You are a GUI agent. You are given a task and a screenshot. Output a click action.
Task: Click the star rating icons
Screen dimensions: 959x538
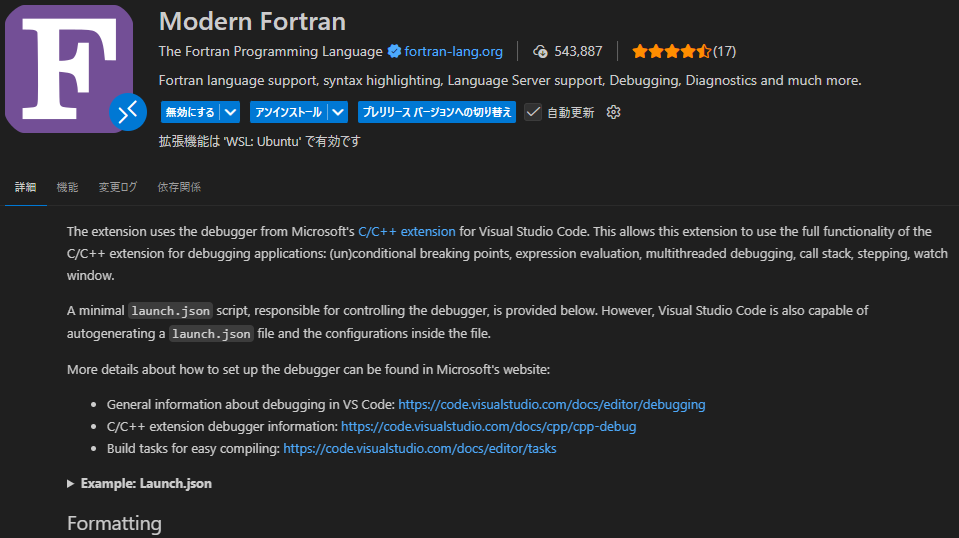click(672, 51)
